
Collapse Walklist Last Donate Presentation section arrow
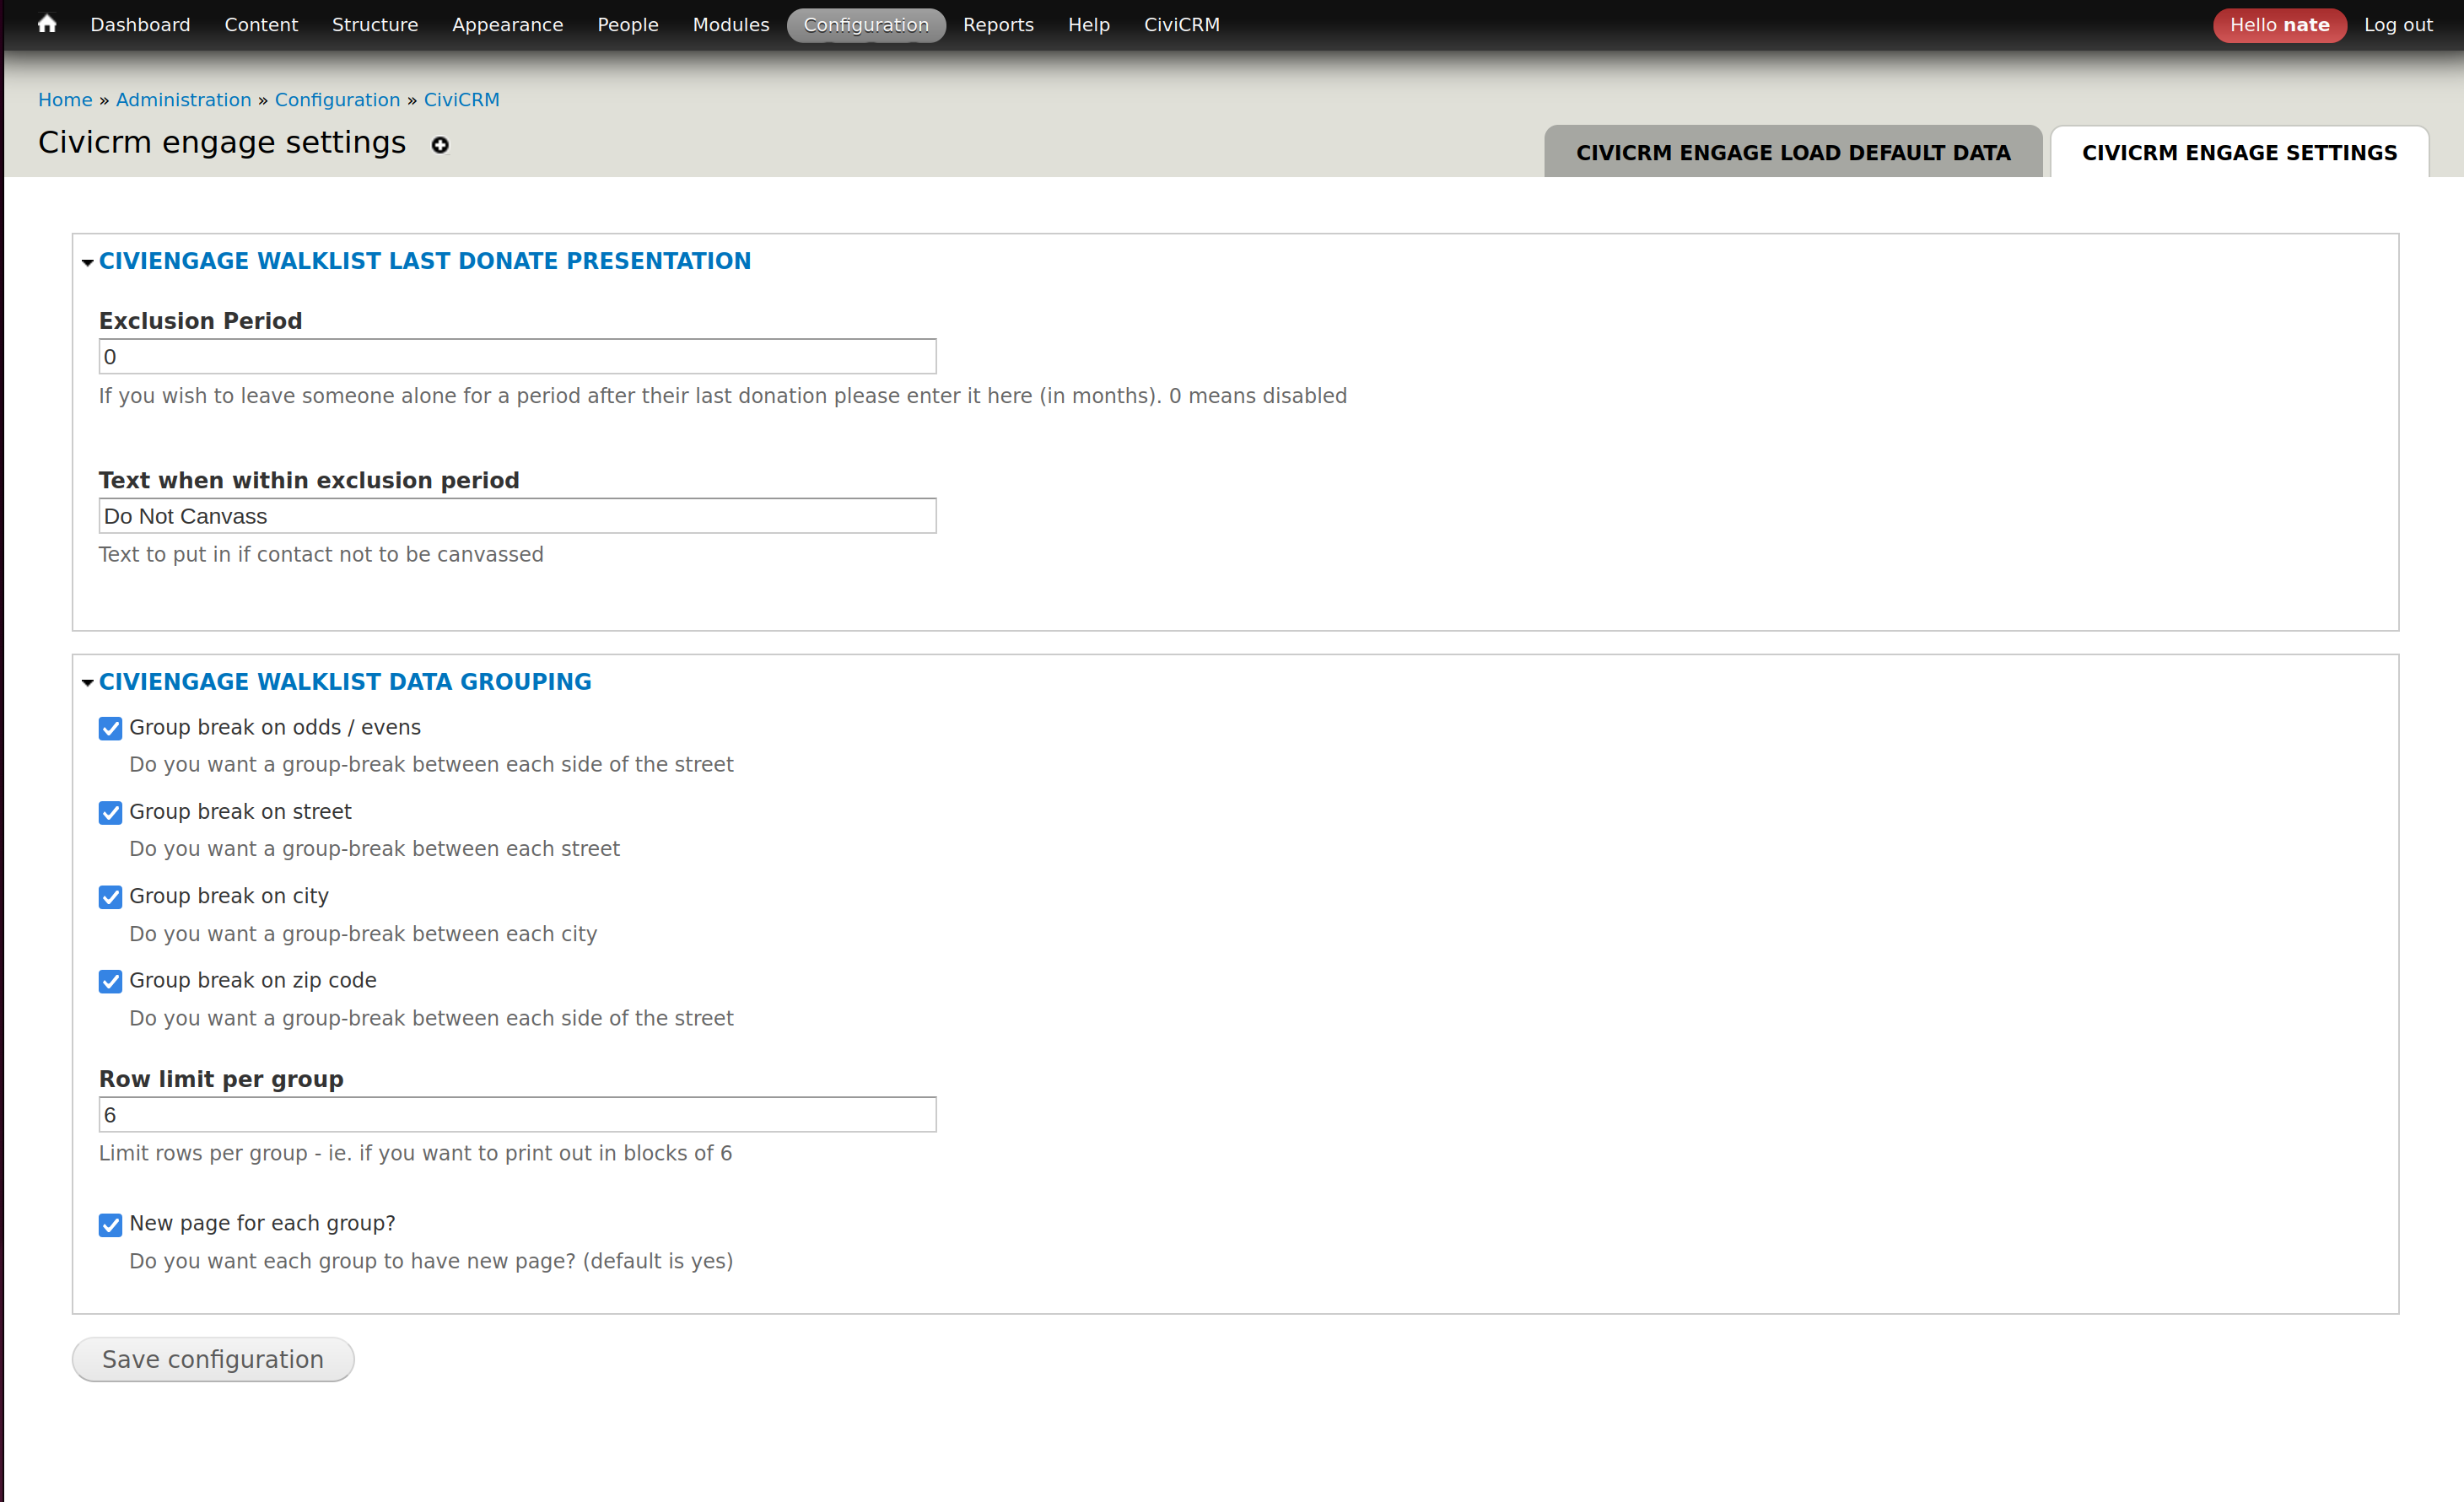pyautogui.click(x=88, y=262)
